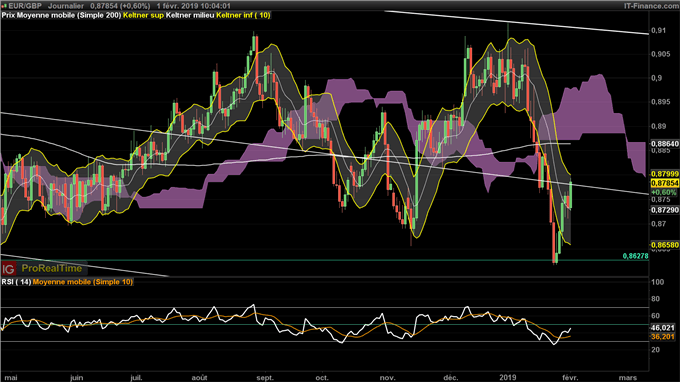Click the mai month label on time axis
Image resolution: width=680 pixels, height=382 pixels.
point(11,378)
